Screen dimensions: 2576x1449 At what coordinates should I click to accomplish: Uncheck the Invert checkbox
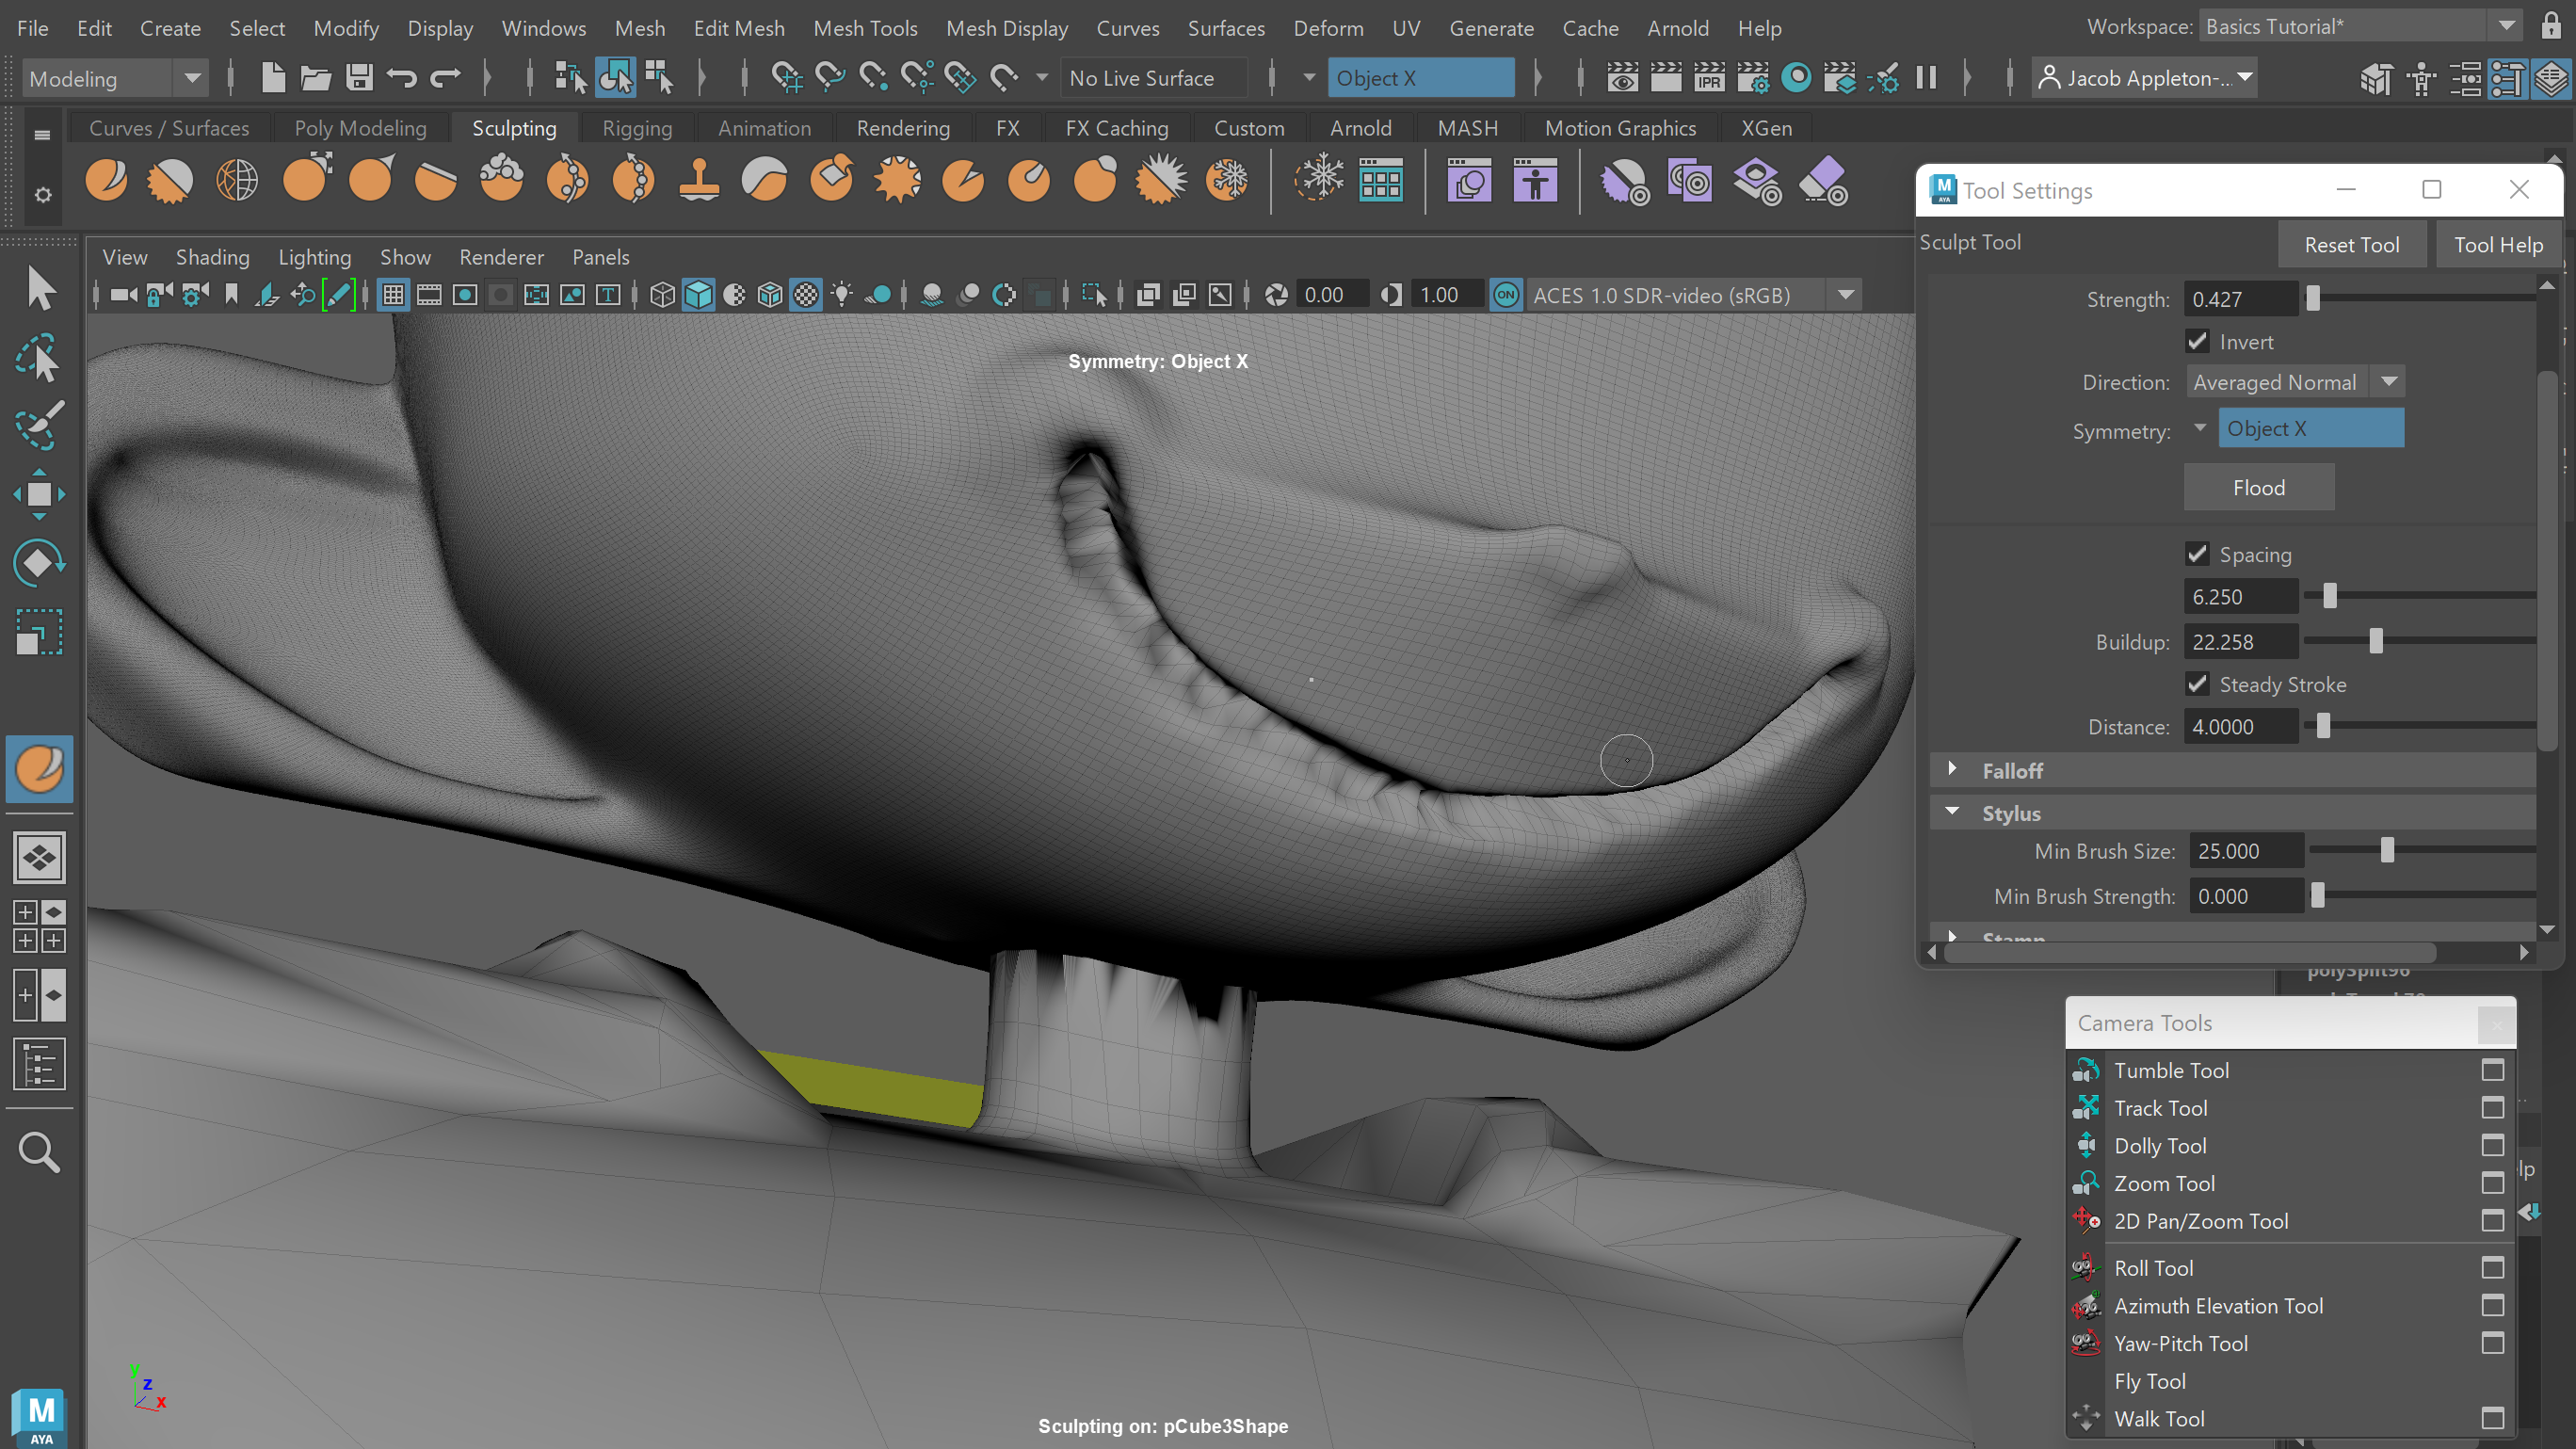(2197, 342)
